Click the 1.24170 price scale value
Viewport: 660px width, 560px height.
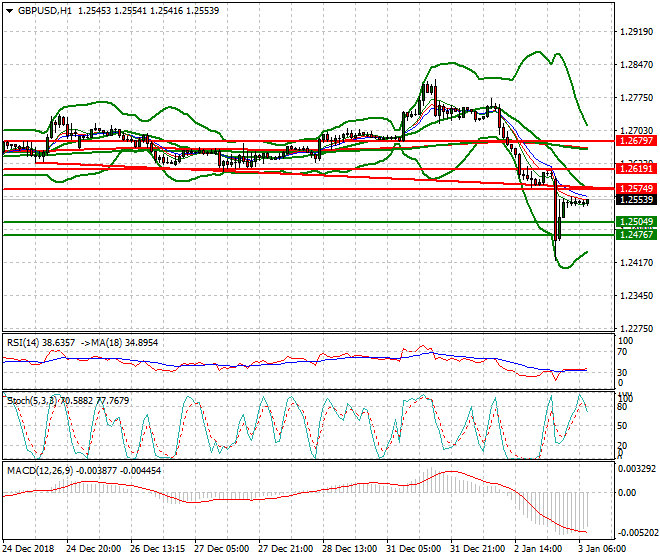click(636, 263)
